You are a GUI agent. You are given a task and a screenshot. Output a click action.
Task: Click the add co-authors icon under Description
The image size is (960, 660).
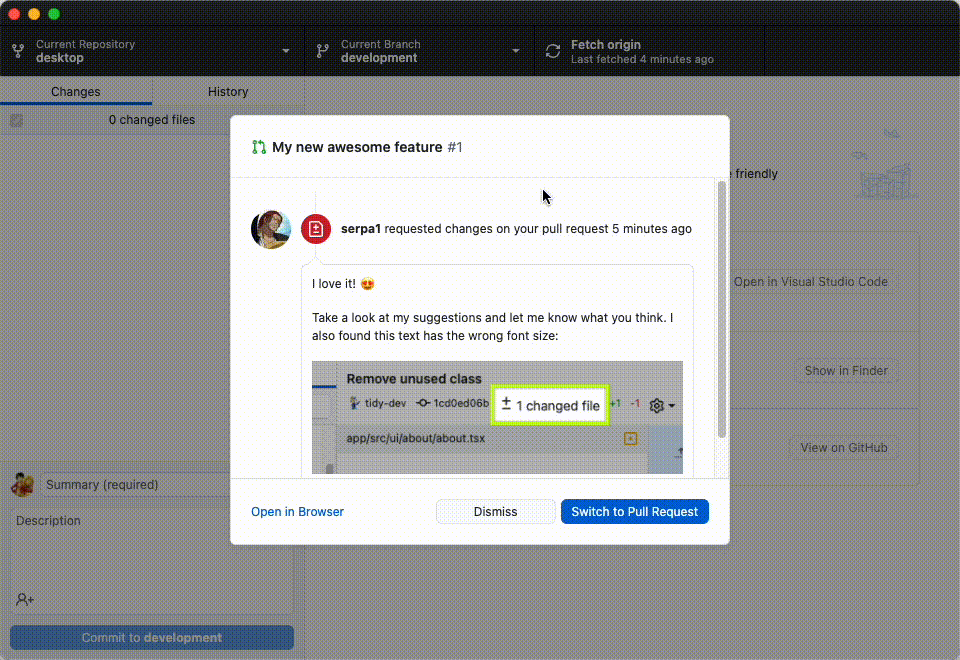tap(25, 599)
